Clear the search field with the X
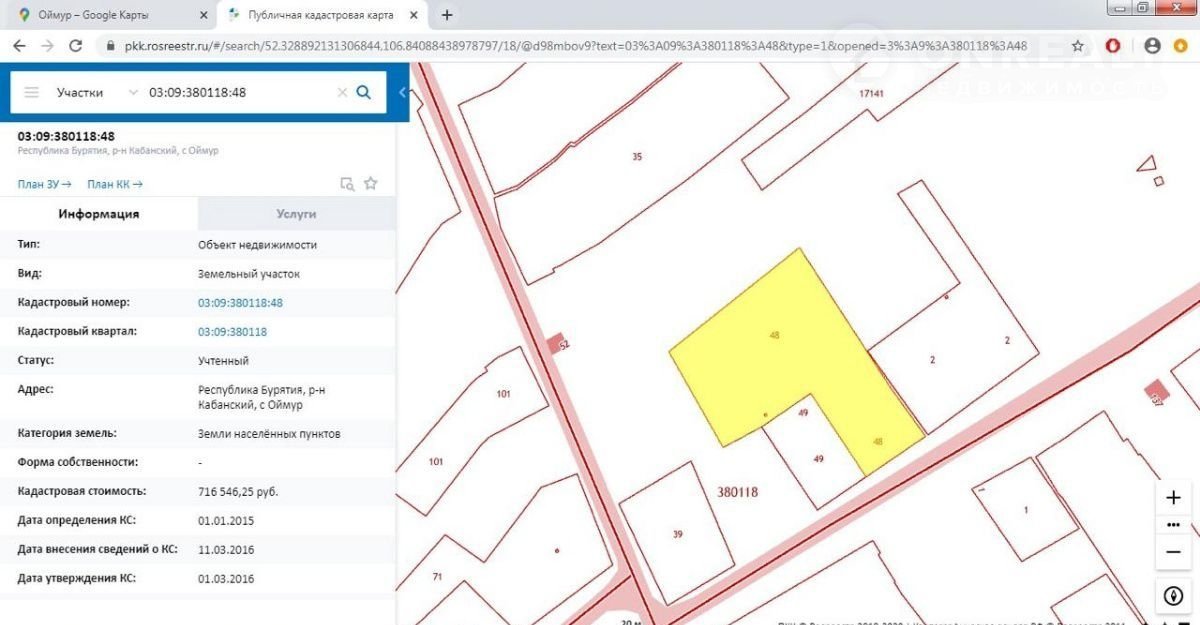This screenshot has width=1200, height=625. [342, 92]
